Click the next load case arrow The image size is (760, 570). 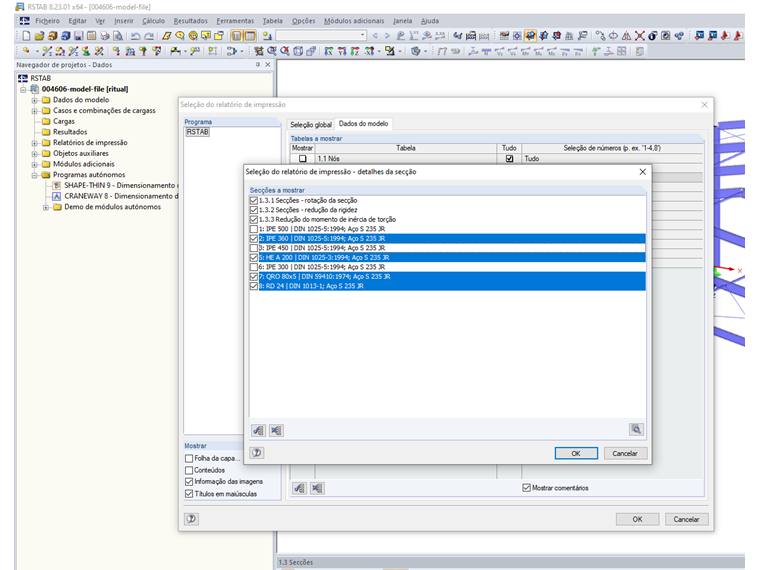coord(387,36)
